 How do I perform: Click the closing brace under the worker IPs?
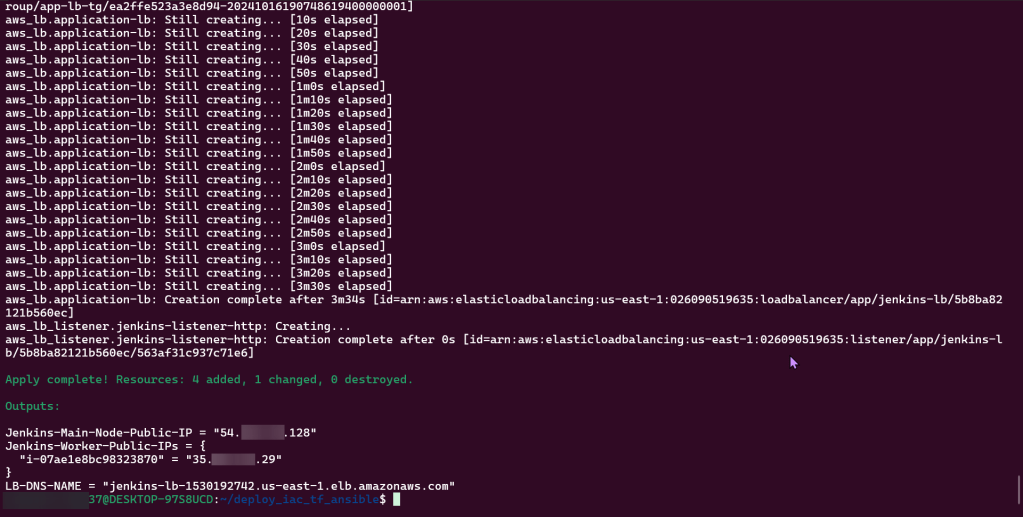pyautogui.click(x=8, y=472)
